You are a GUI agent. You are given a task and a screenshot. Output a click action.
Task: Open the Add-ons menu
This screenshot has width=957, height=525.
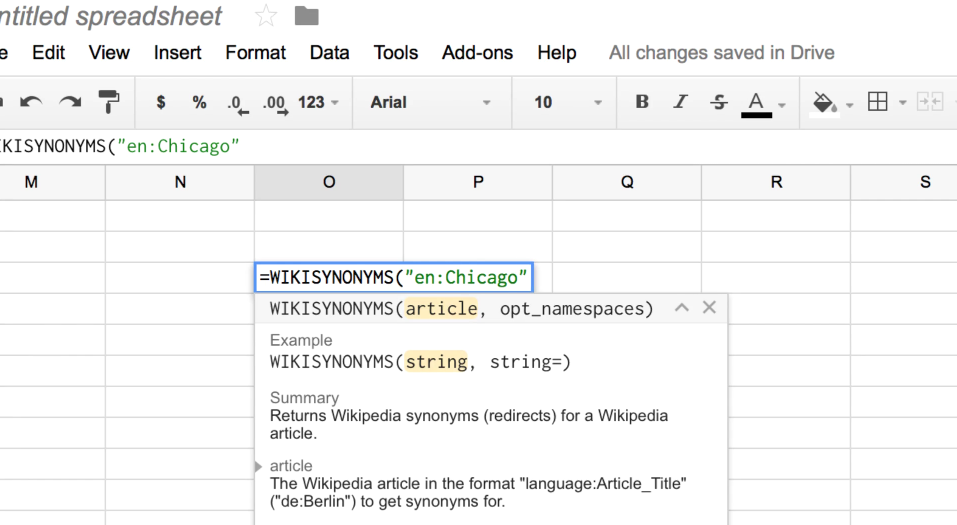click(x=477, y=53)
